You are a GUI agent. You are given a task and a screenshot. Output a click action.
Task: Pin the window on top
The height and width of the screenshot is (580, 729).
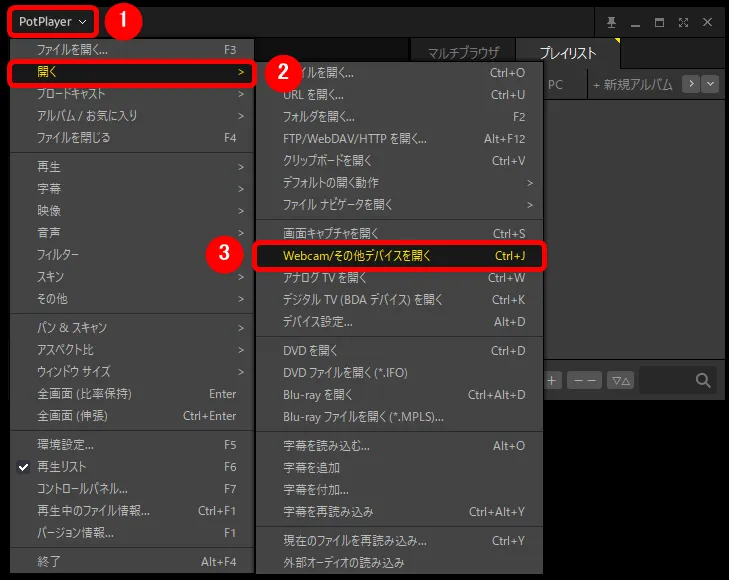coord(611,22)
